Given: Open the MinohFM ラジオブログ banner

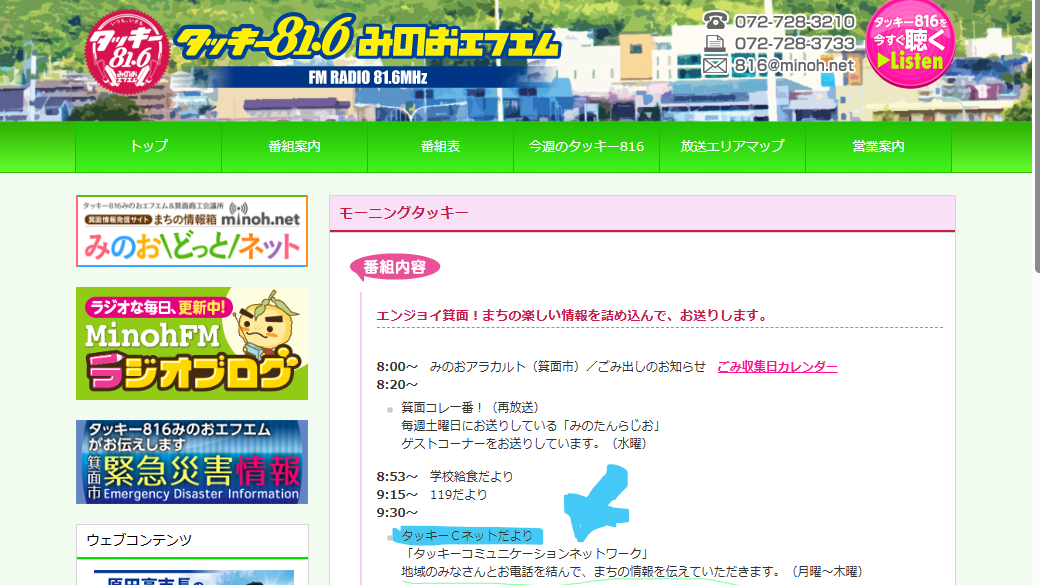Looking at the screenshot, I should (192, 344).
